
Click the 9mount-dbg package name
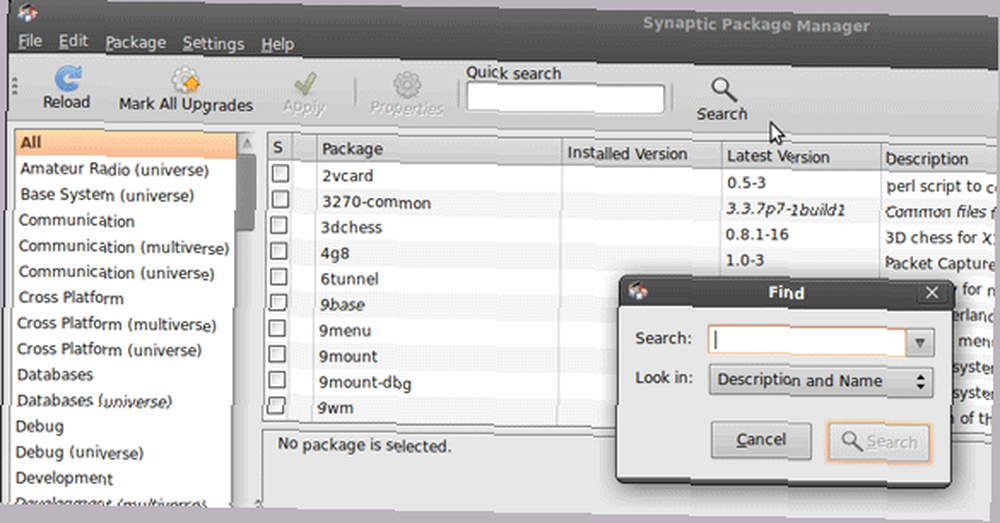coord(365,383)
